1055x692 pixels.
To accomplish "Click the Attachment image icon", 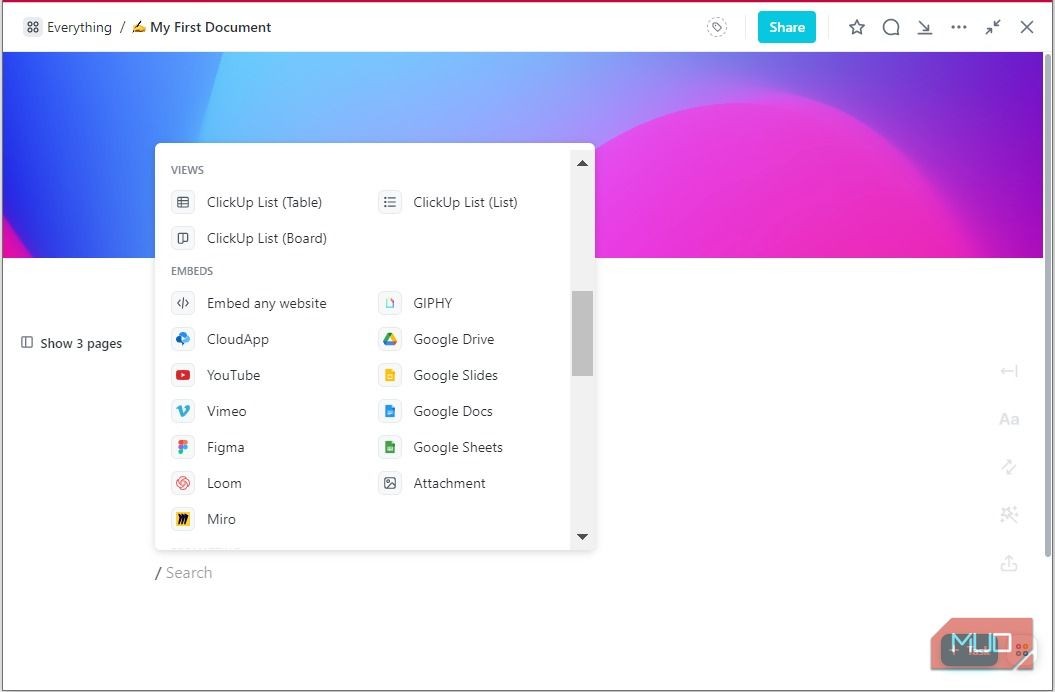I will 390,483.
